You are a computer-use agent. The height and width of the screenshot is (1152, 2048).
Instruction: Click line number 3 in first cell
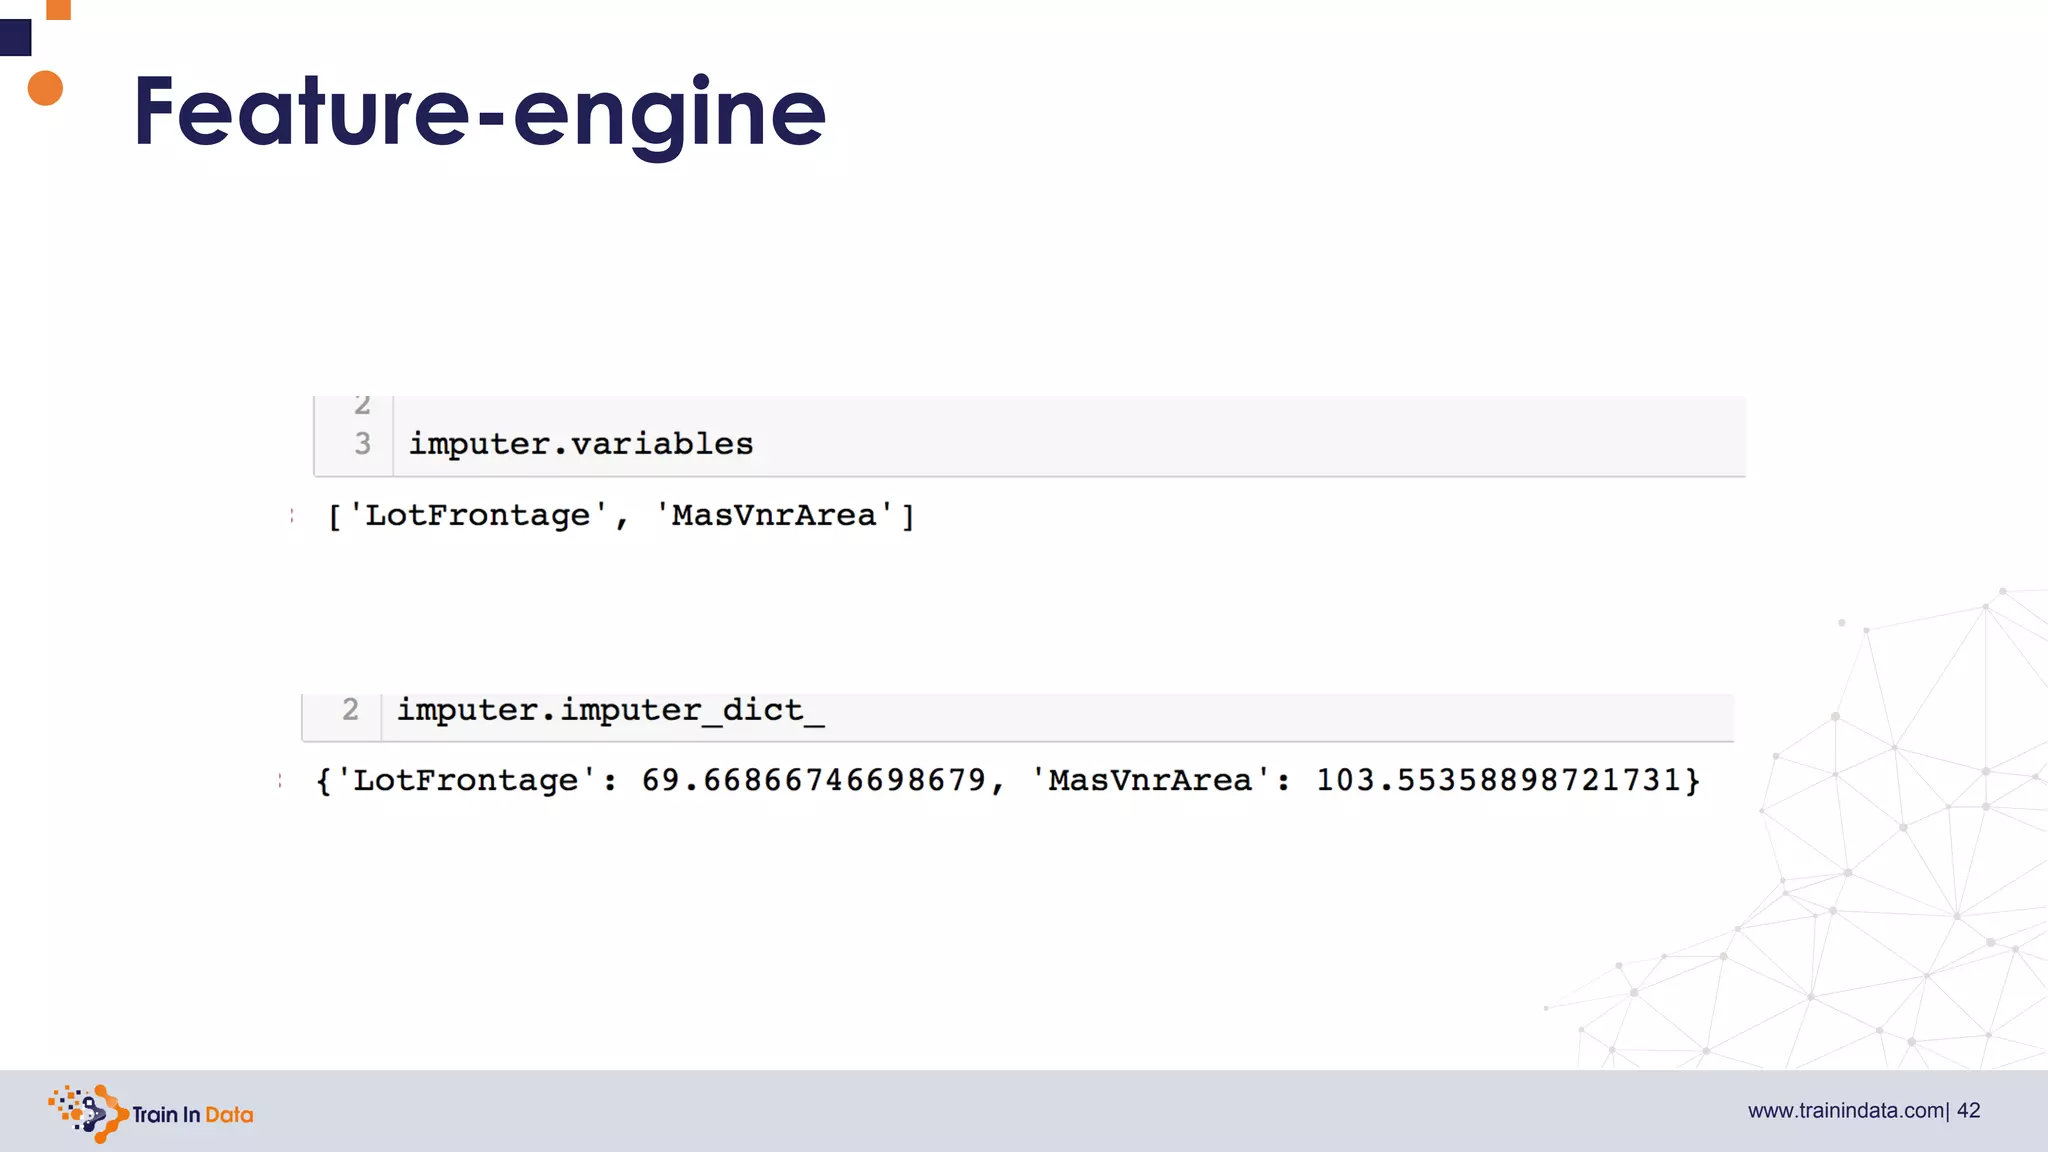click(x=362, y=443)
